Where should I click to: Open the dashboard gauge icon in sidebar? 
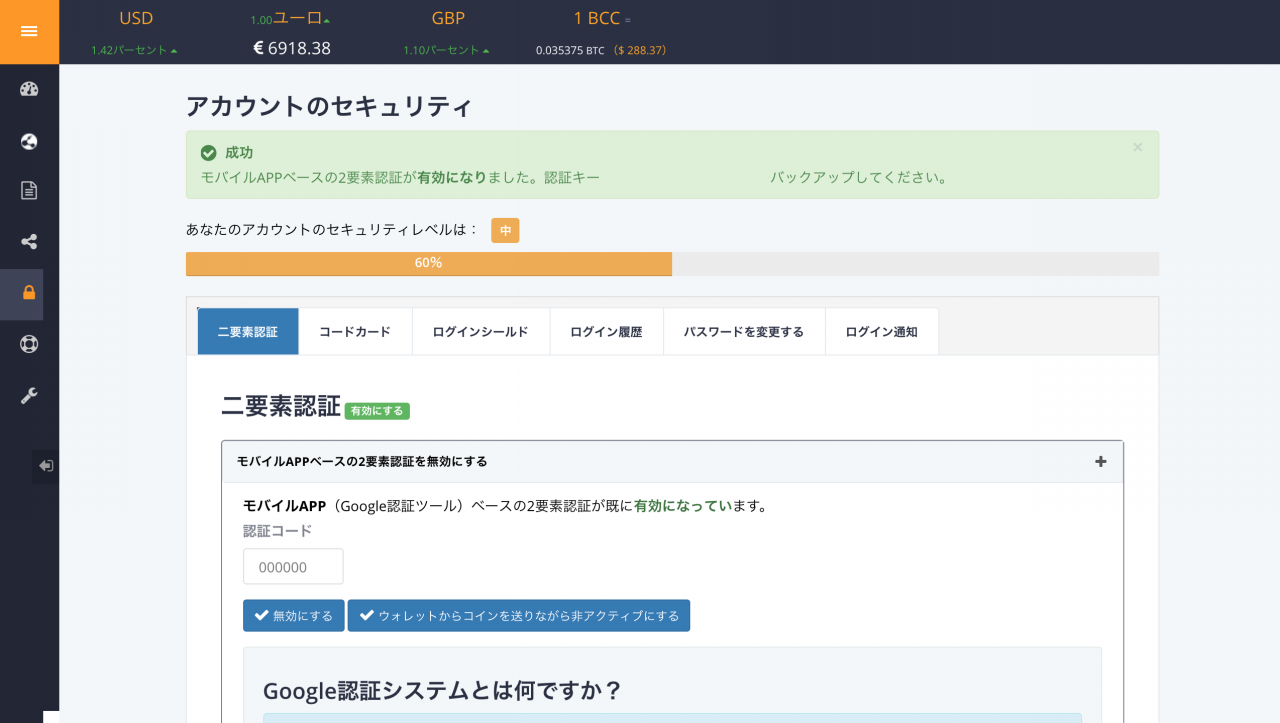(29, 89)
